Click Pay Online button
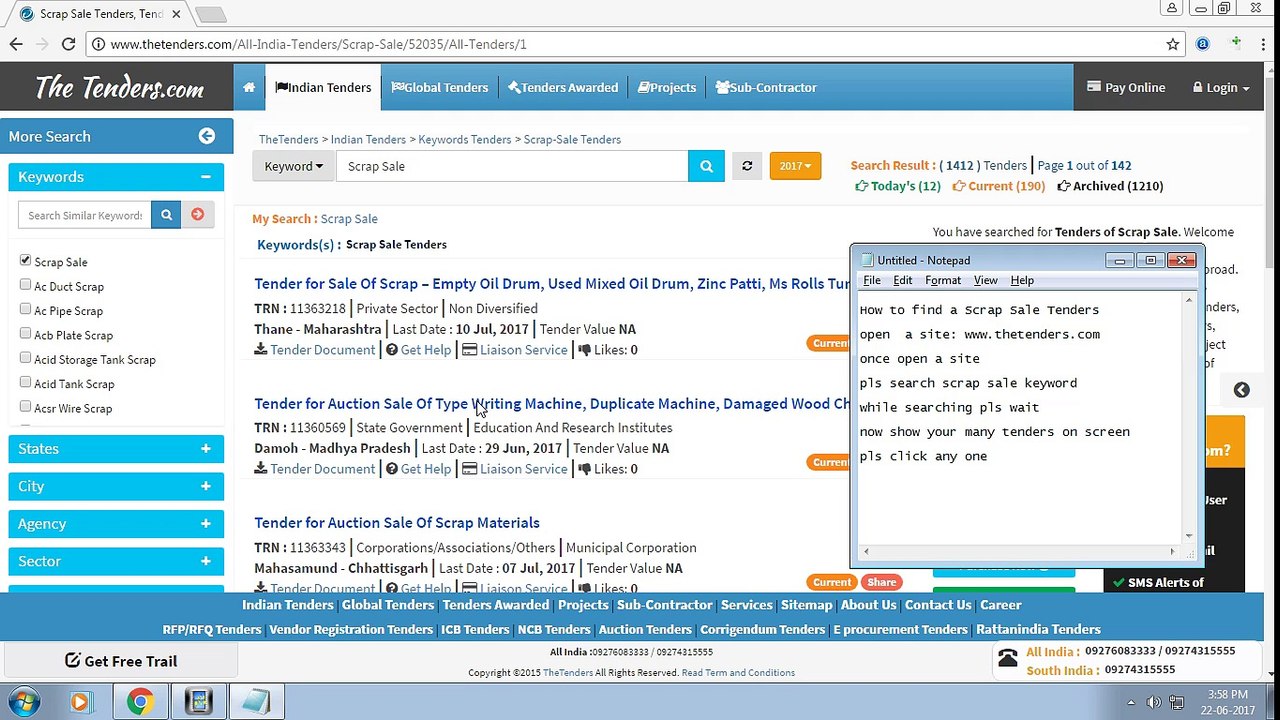This screenshot has width=1280, height=720. point(1126,87)
